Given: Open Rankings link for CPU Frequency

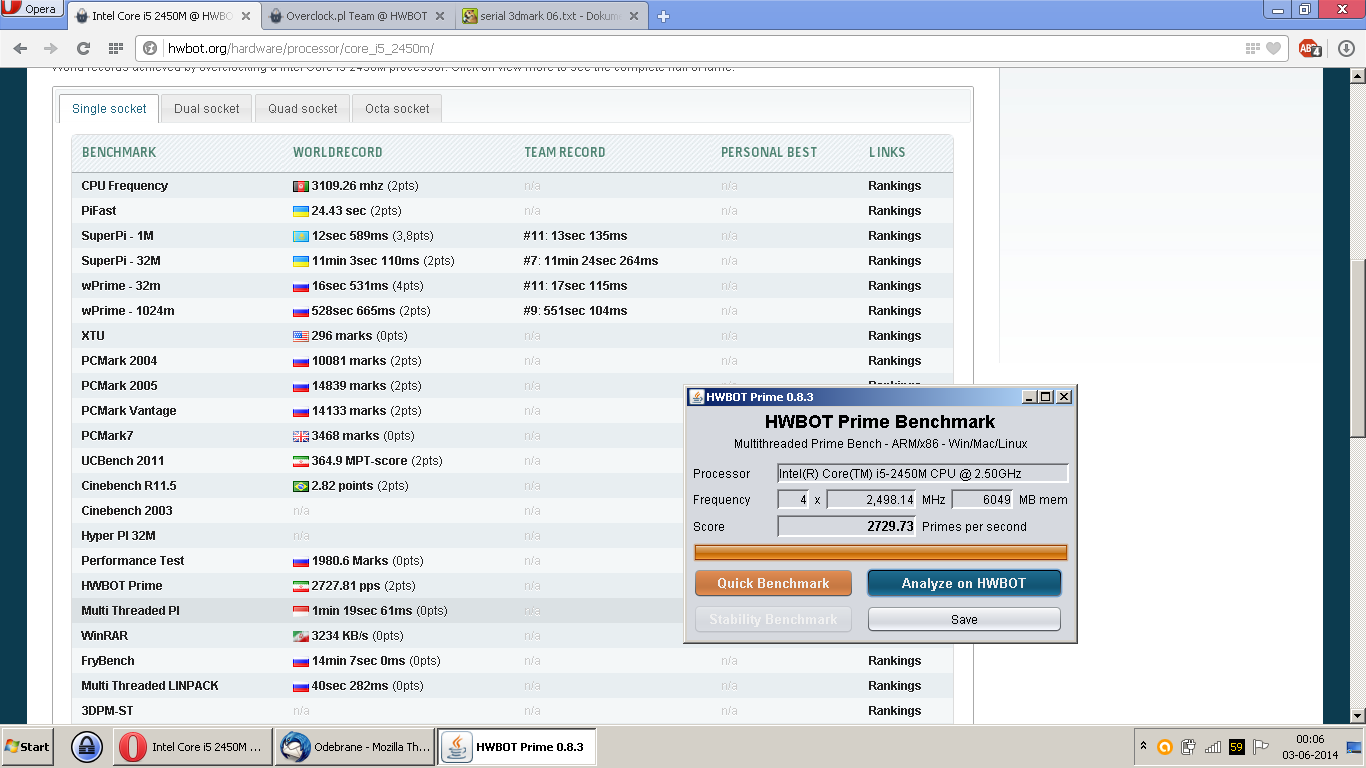Looking at the screenshot, I should click(894, 186).
